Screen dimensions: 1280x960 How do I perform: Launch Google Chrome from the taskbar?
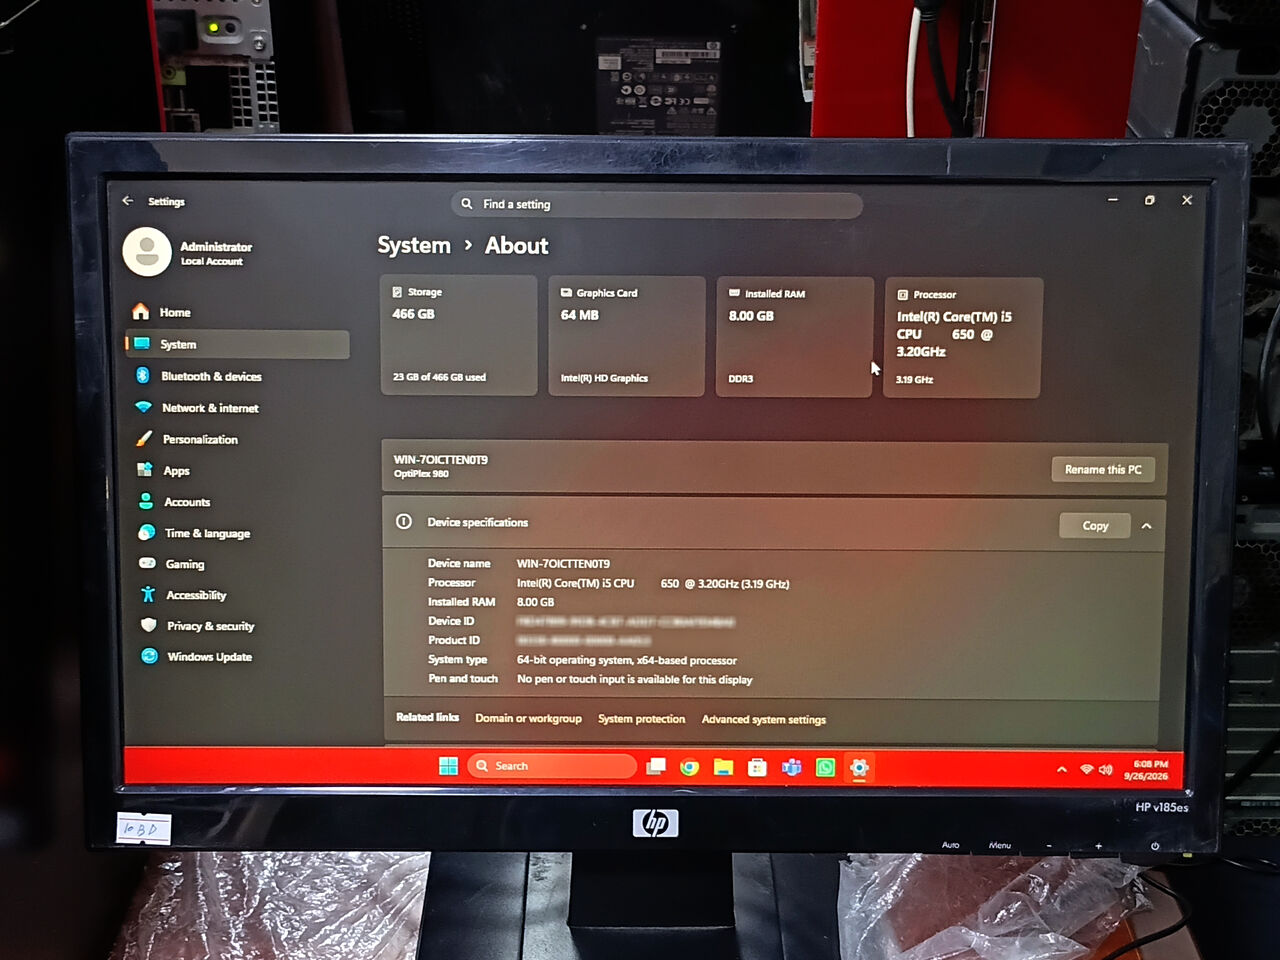click(x=689, y=767)
